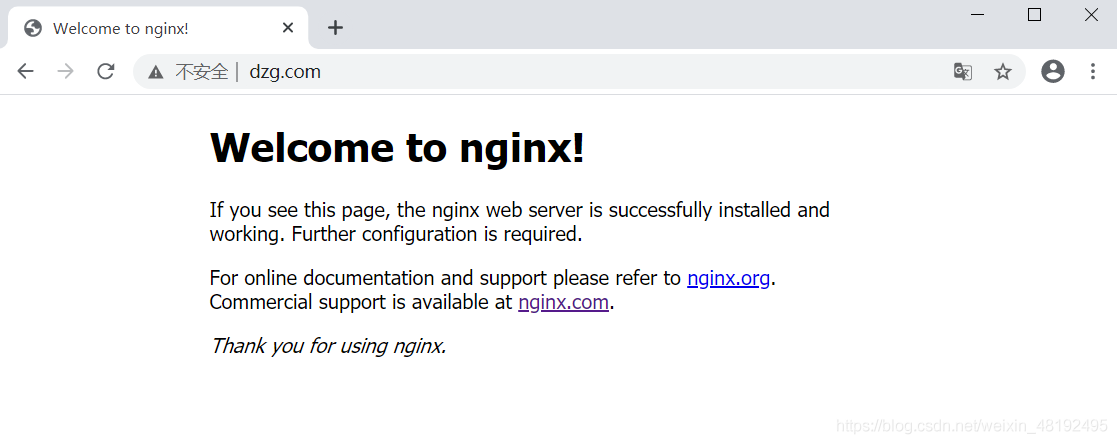Click the globe favicon on the tab
This screenshot has width=1117, height=444.
pyautogui.click(x=33, y=28)
